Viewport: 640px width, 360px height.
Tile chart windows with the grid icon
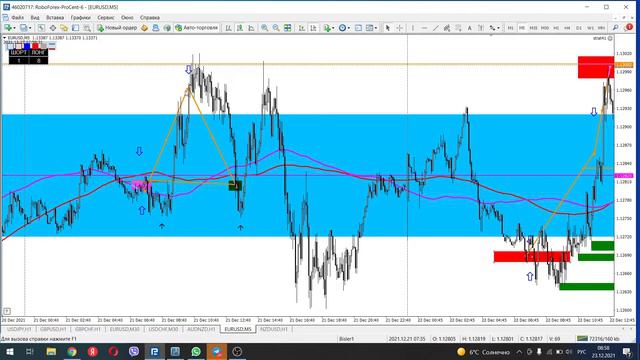coord(288,28)
